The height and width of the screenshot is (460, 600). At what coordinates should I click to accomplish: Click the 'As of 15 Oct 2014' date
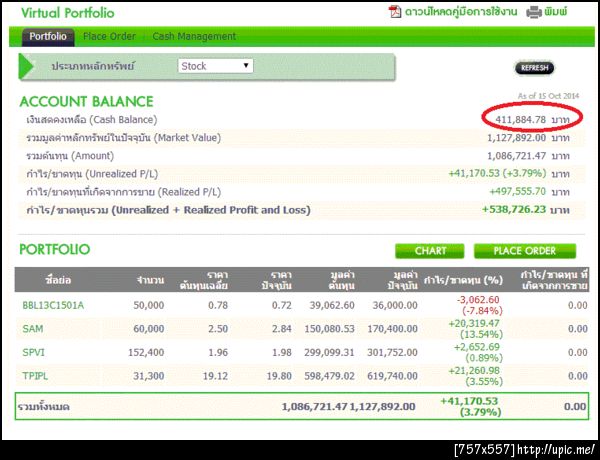tap(548, 96)
